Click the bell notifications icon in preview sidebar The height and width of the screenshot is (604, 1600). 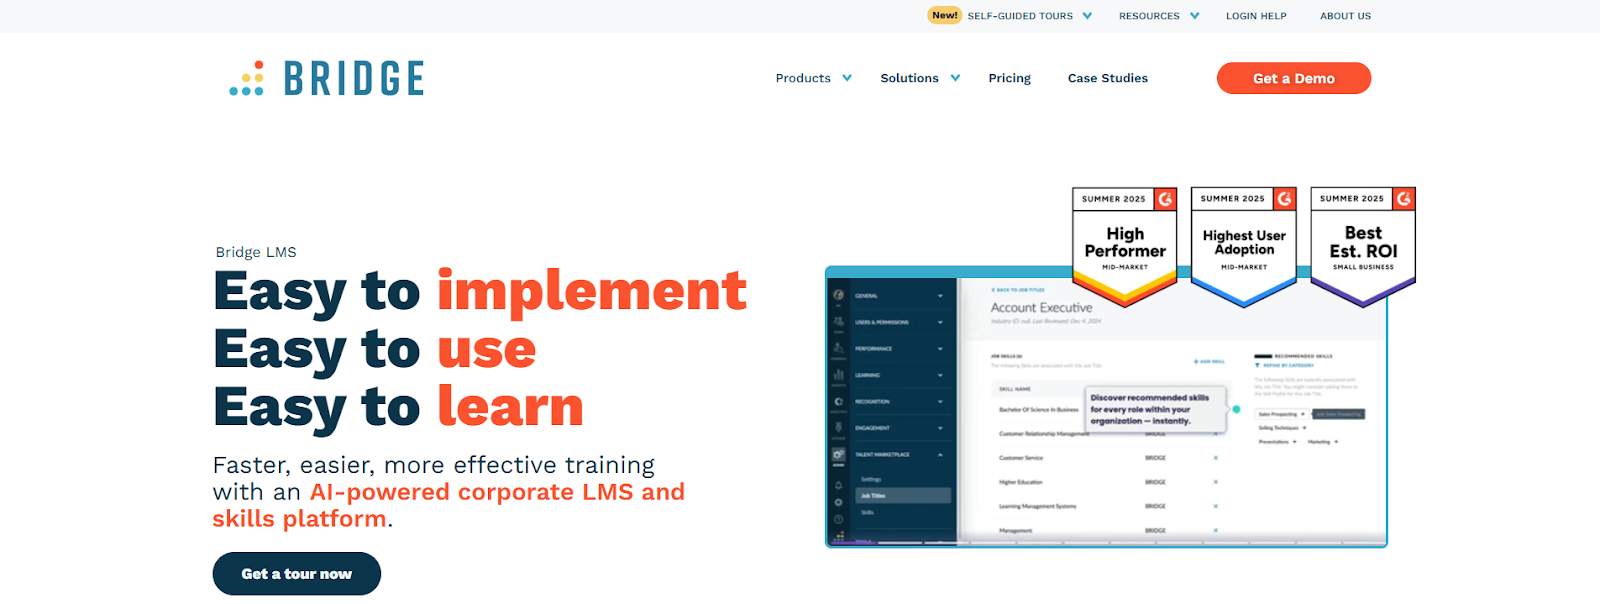click(x=838, y=484)
